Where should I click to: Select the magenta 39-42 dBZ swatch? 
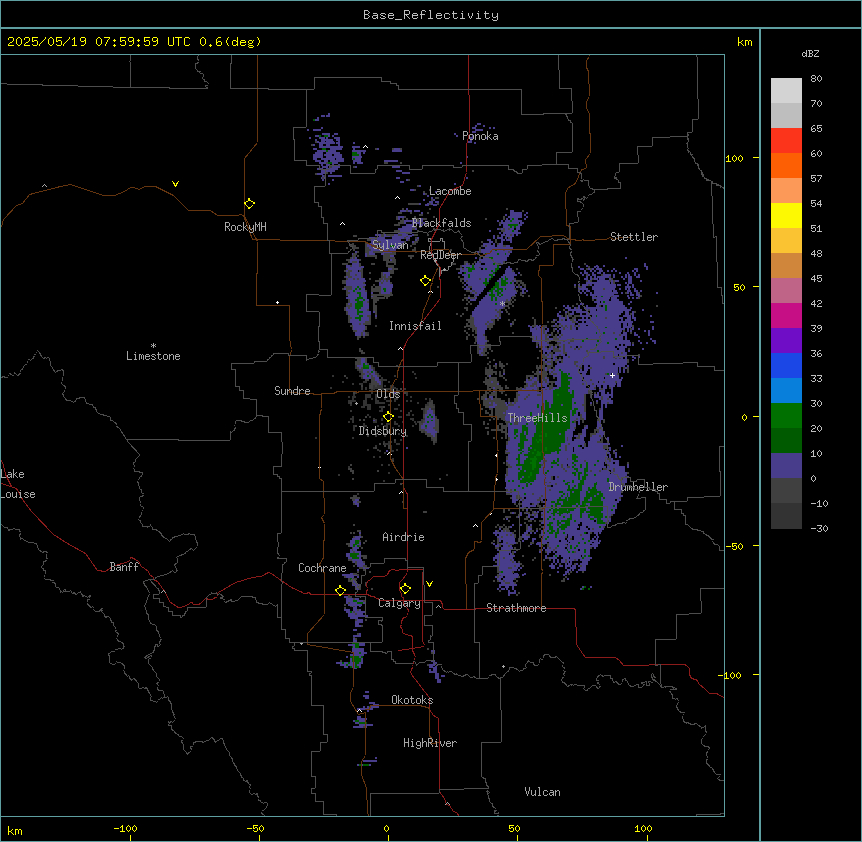click(x=786, y=315)
